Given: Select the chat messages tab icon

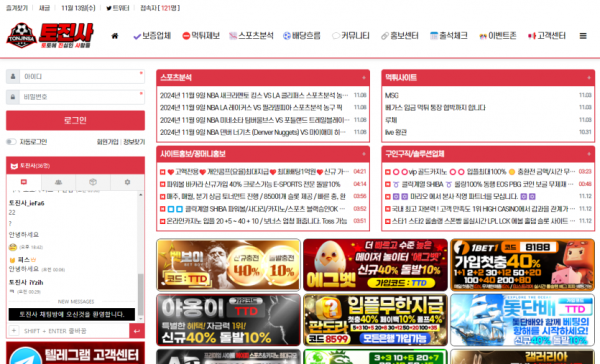Looking at the screenshot, I should (24, 182).
